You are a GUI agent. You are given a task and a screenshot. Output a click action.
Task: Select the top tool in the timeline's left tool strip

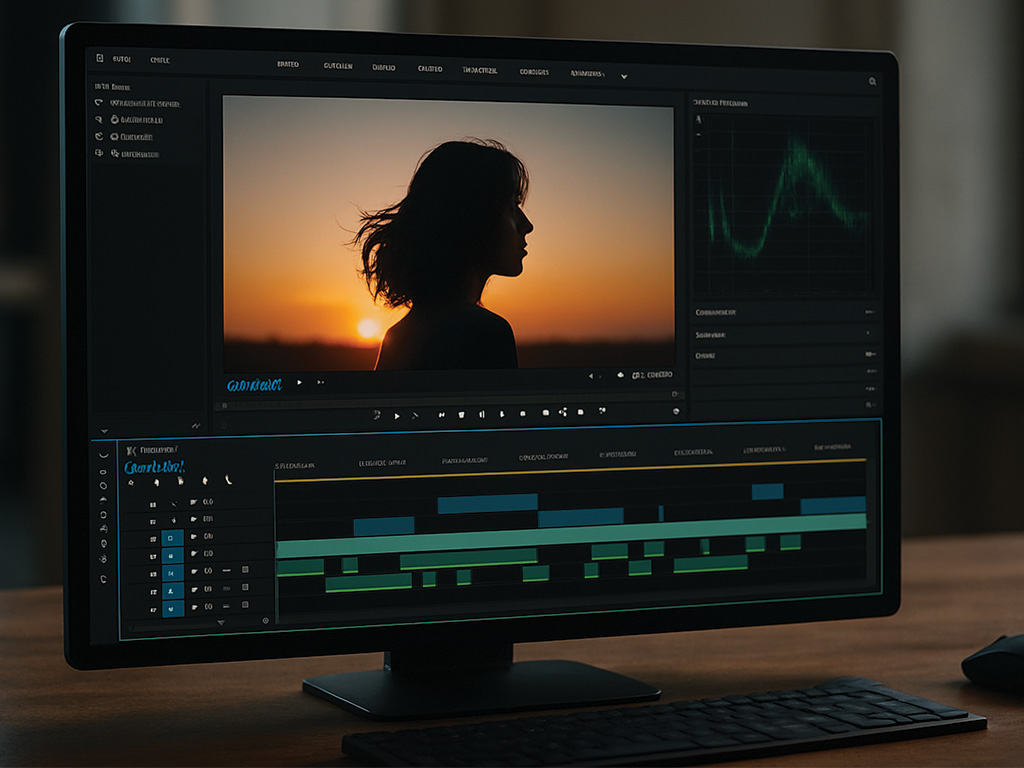click(103, 454)
